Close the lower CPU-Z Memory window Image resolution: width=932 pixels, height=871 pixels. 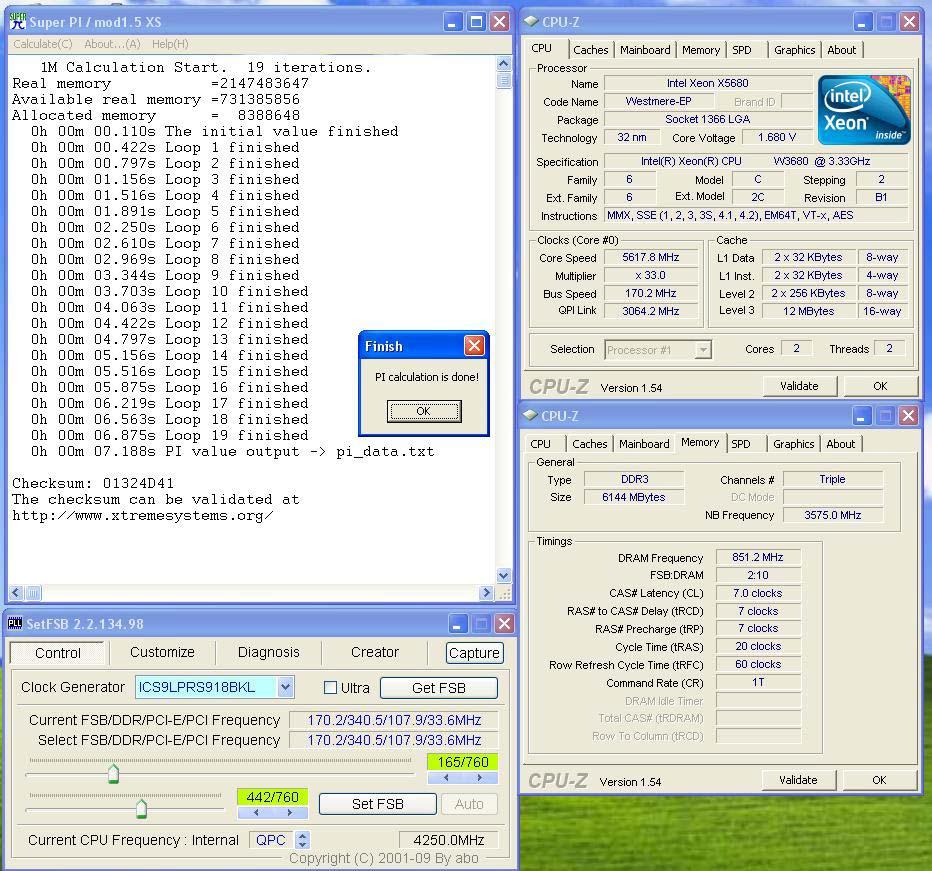pyautogui.click(x=908, y=416)
